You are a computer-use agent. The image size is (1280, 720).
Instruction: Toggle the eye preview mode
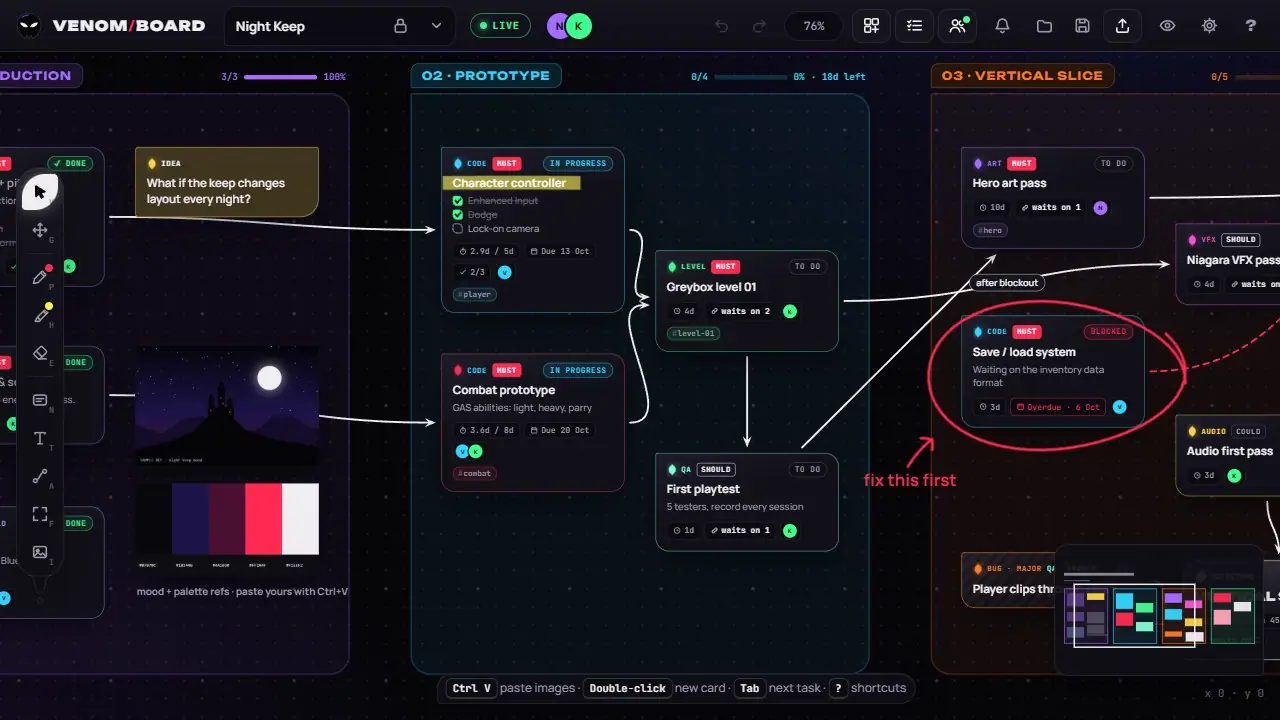point(1167,26)
